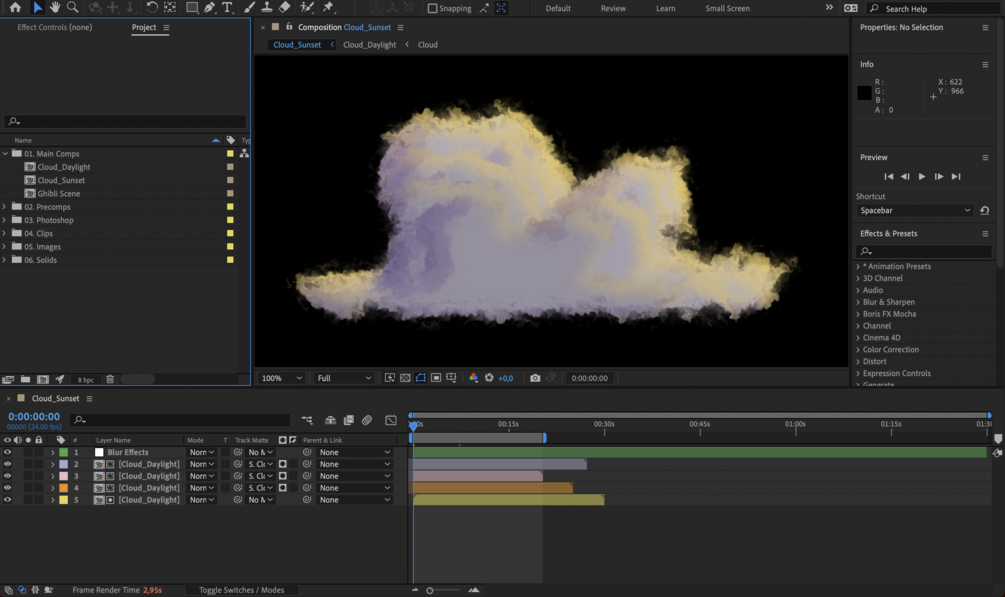1005x597 pixels.
Task: Open the Full resolution dropdown
Action: [x=343, y=378]
